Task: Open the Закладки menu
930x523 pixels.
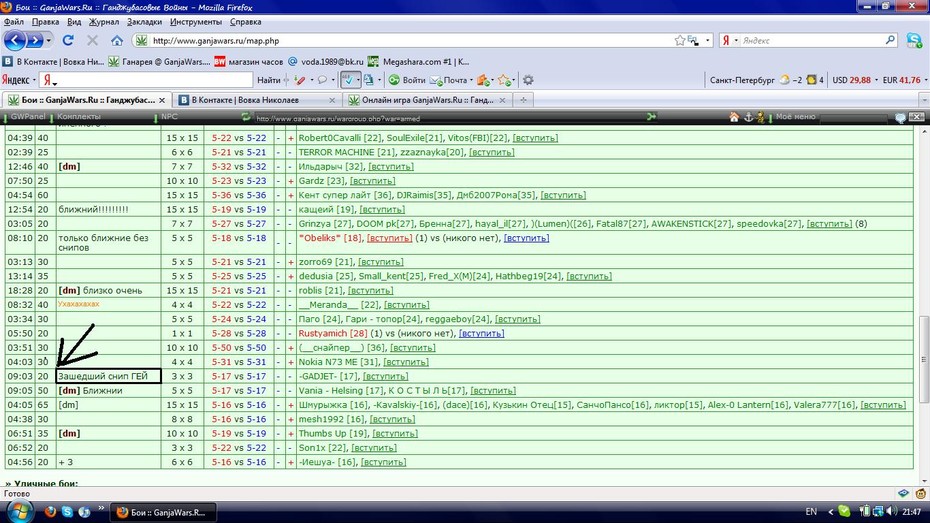Action: pos(144,22)
